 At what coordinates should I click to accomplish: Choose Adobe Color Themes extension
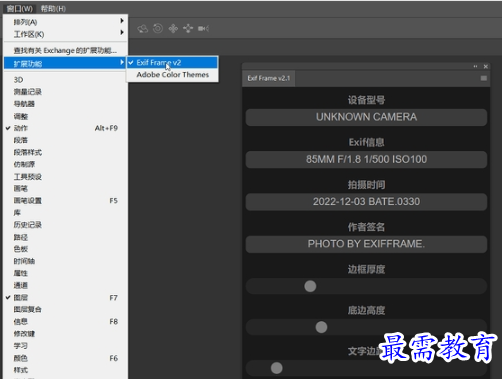(x=172, y=75)
